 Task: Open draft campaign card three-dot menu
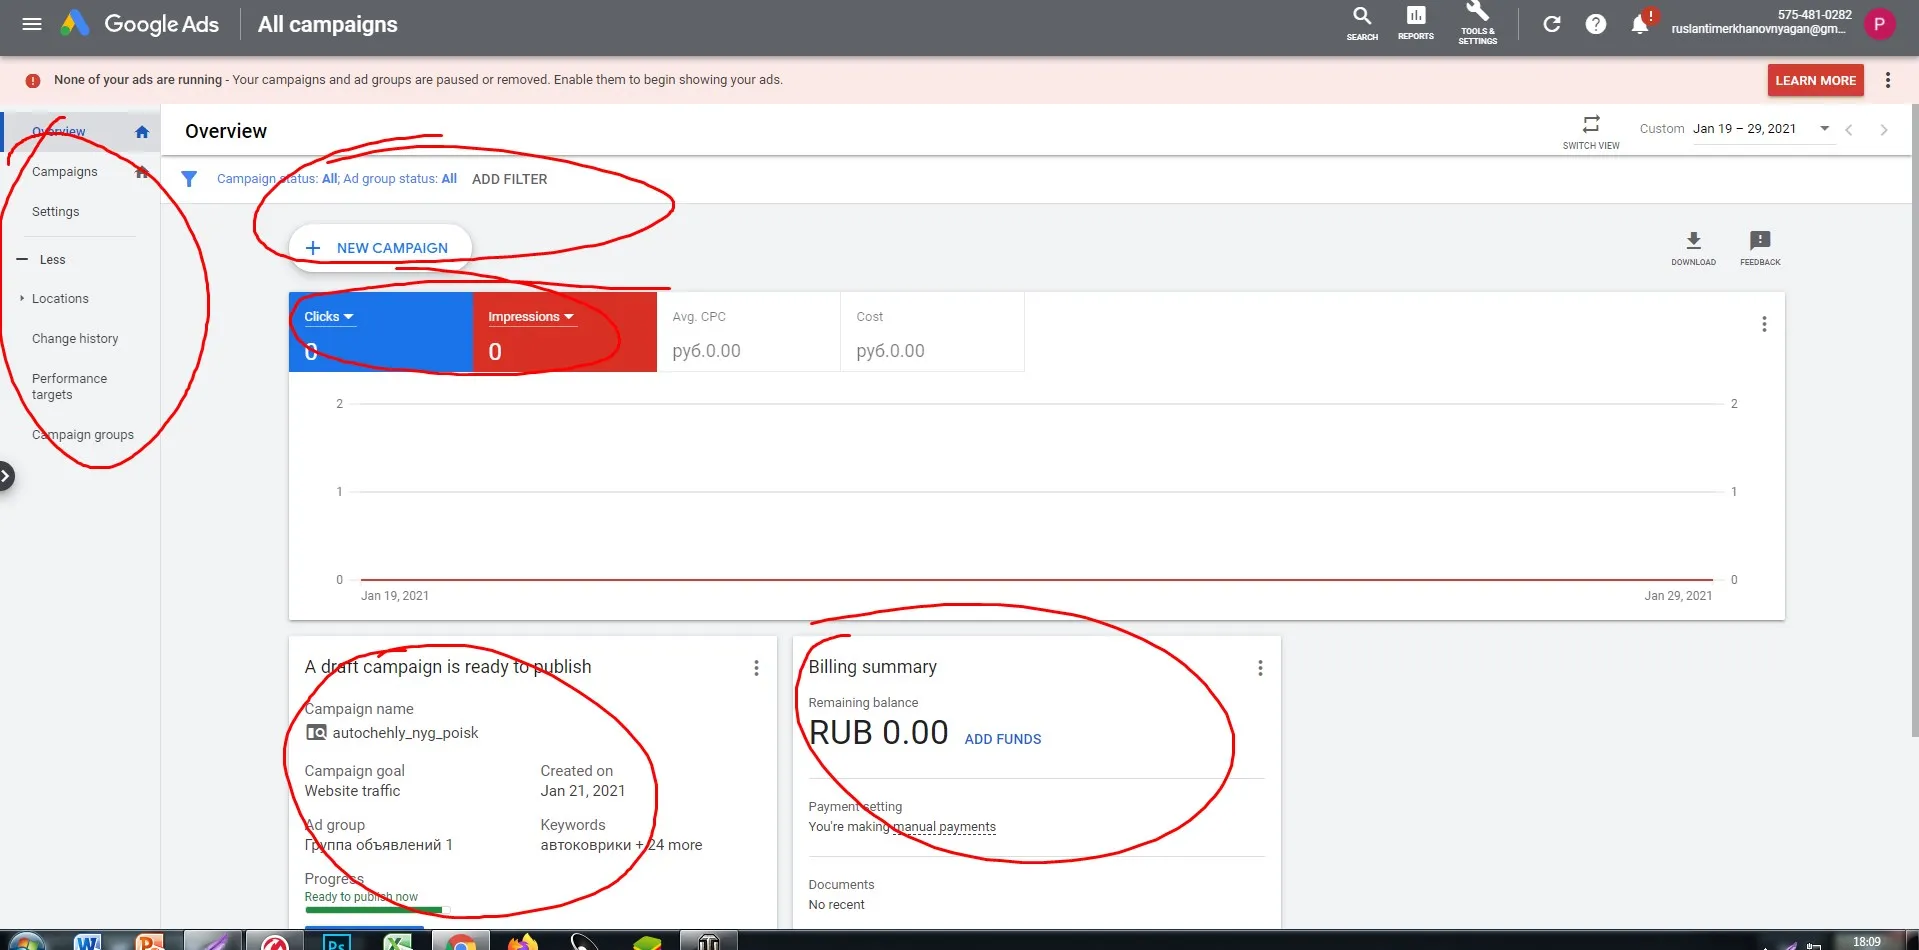point(756,668)
